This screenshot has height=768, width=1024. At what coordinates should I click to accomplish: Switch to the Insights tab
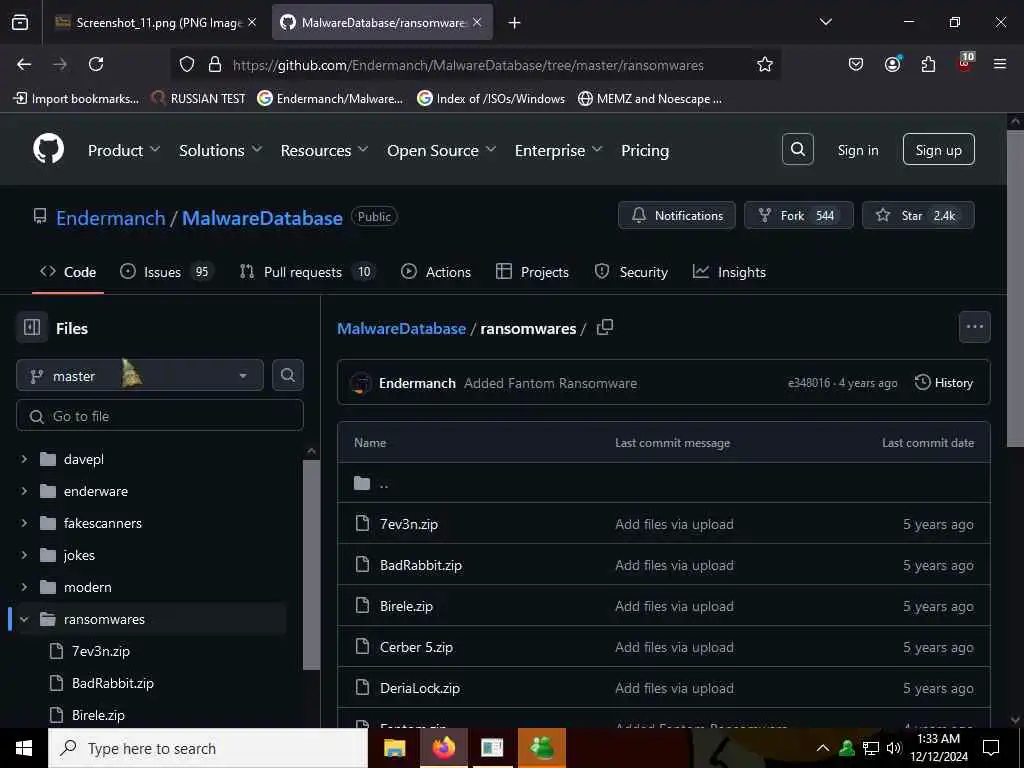click(x=729, y=272)
